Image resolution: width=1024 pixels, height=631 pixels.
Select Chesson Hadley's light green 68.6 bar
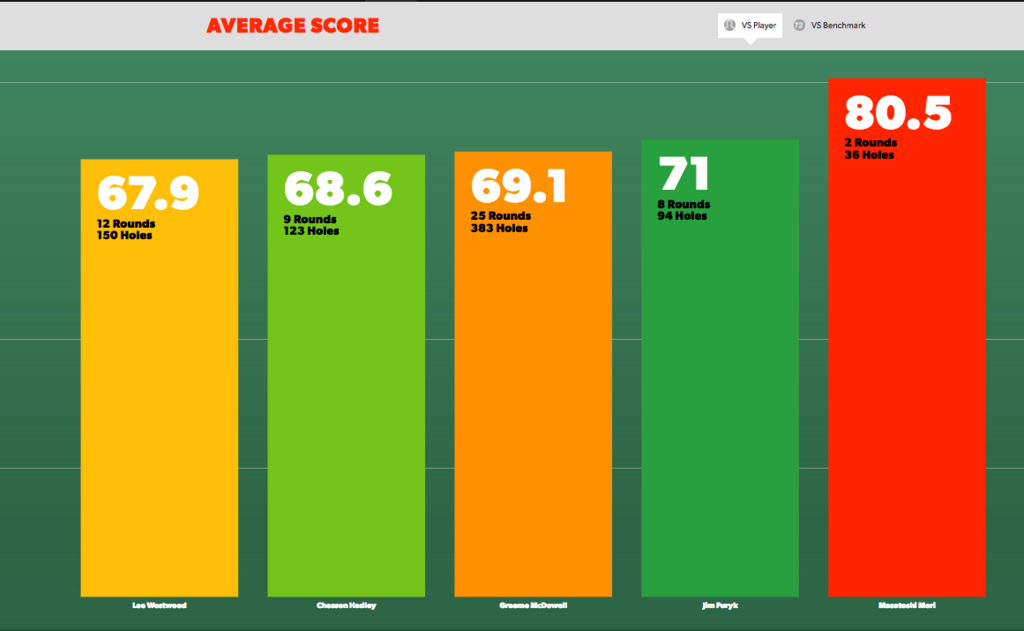pos(346,376)
